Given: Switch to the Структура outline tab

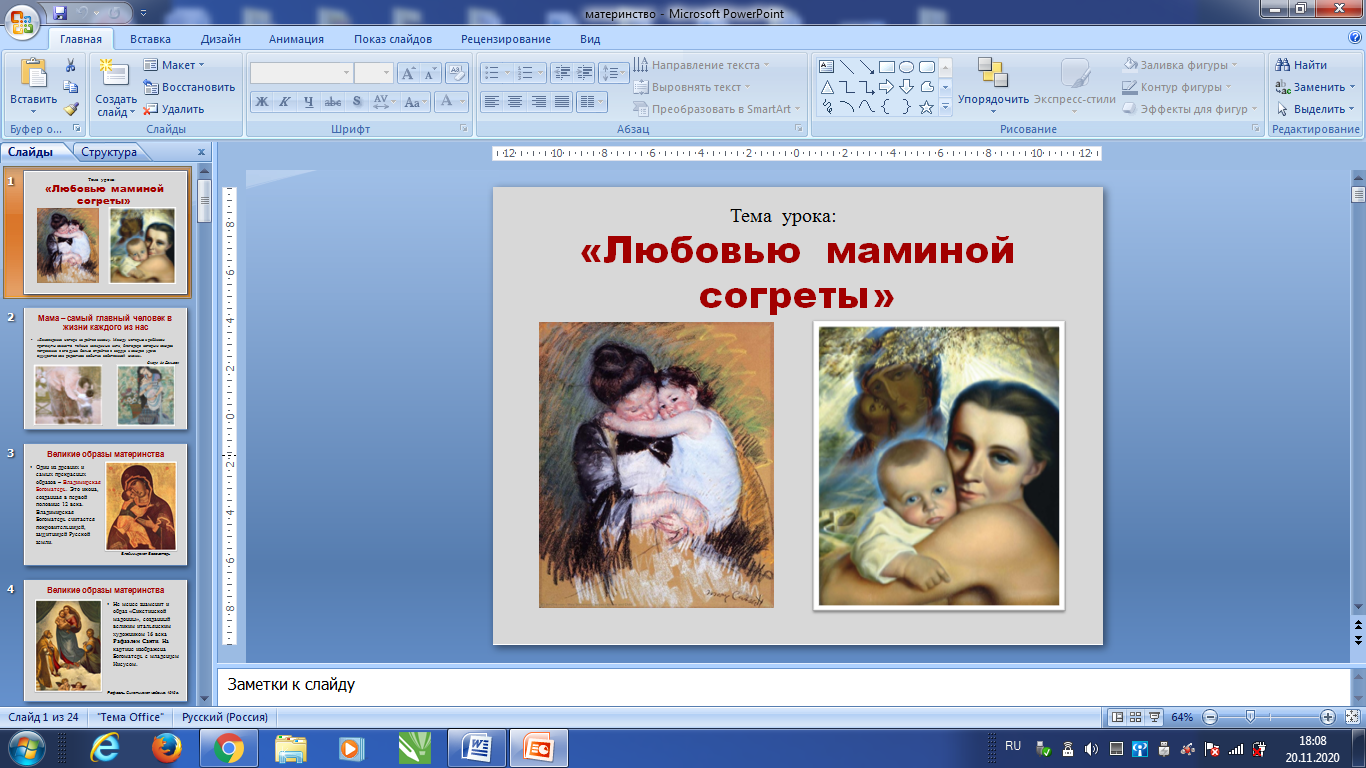Looking at the screenshot, I should tap(109, 152).
